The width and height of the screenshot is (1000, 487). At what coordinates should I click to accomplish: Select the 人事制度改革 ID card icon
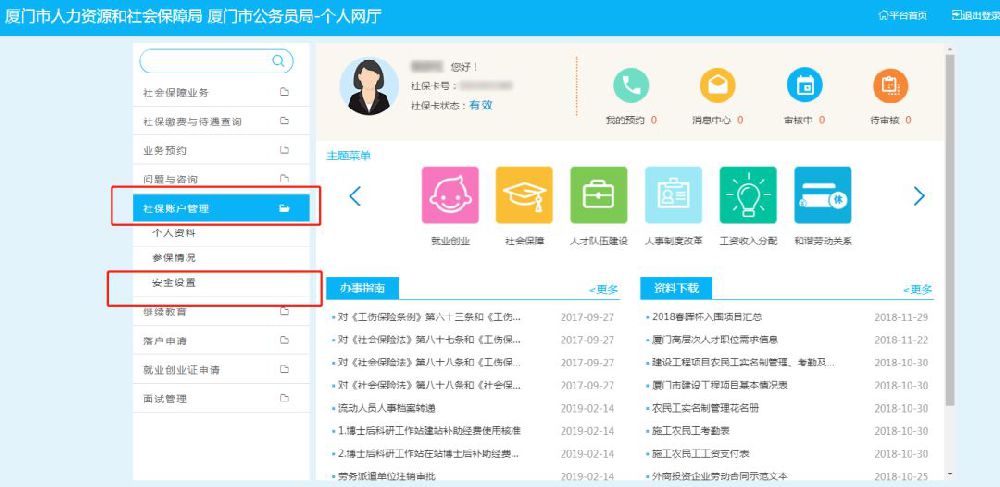[x=673, y=196]
